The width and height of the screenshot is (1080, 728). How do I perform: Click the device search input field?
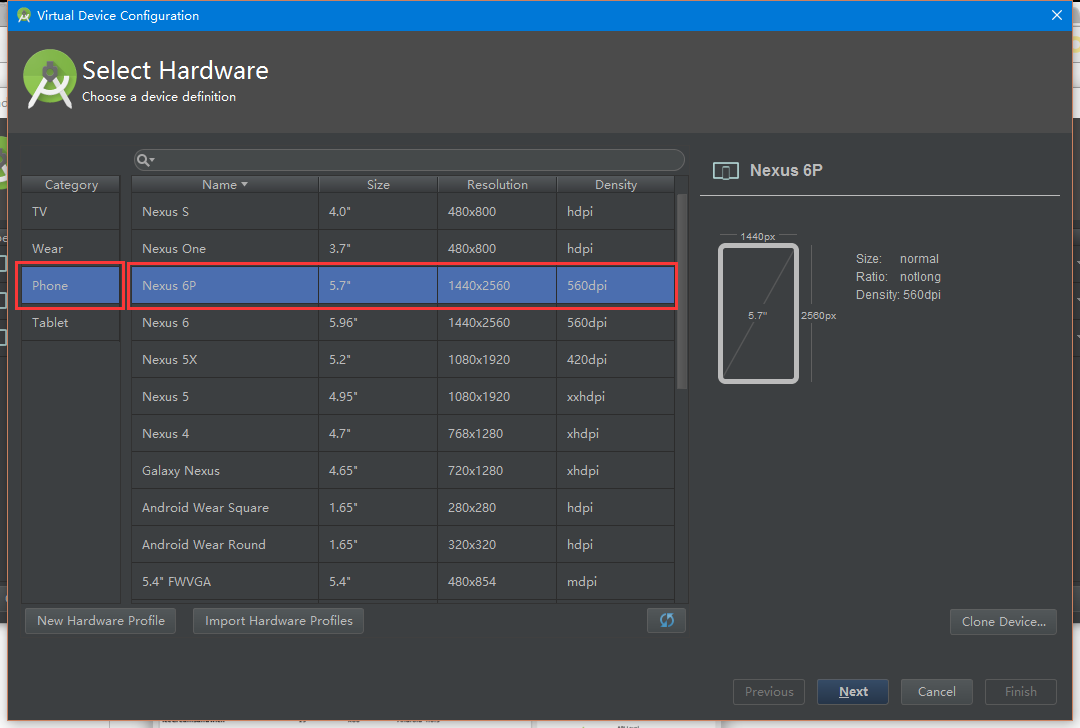[x=415, y=160]
